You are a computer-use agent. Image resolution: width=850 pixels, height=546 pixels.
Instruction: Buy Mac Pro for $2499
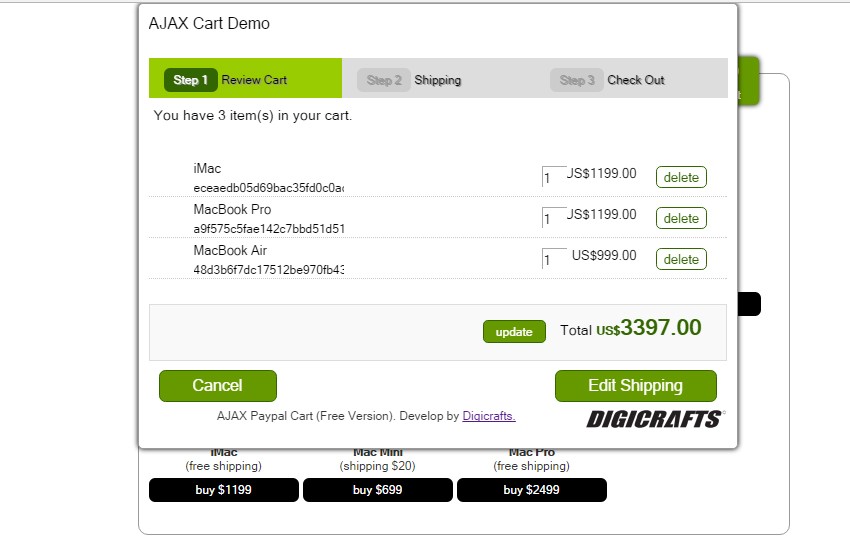pyautogui.click(x=531, y=490)
